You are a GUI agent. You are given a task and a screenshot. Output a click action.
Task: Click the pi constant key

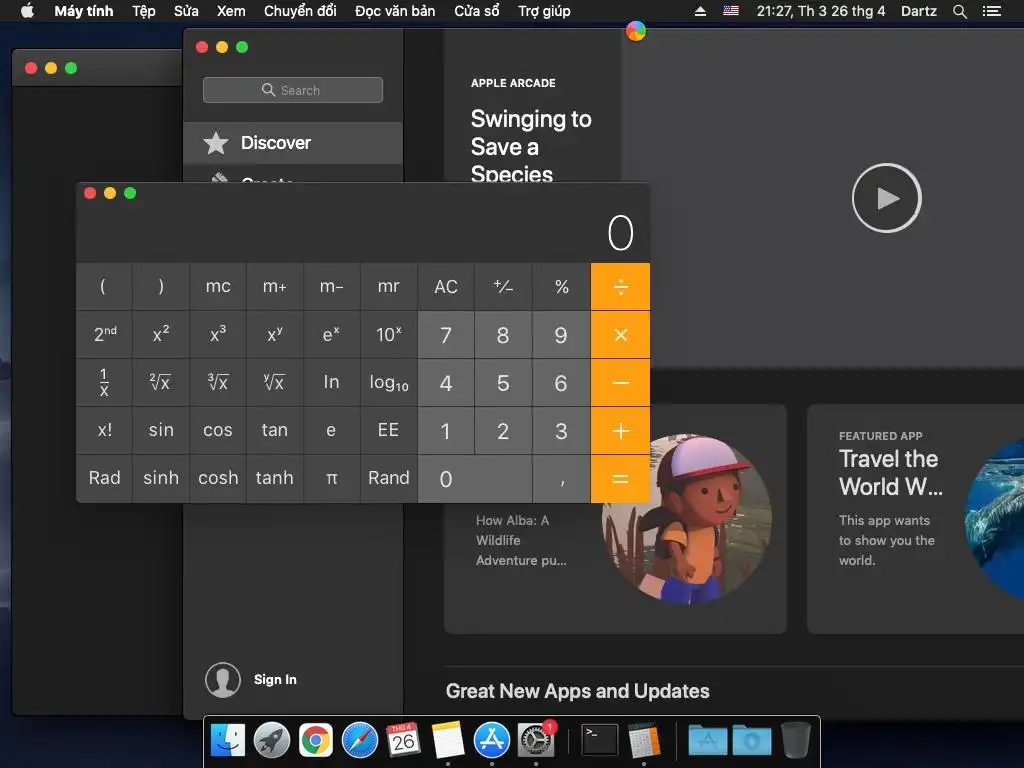pyautogui.click(x=332, y=479)
